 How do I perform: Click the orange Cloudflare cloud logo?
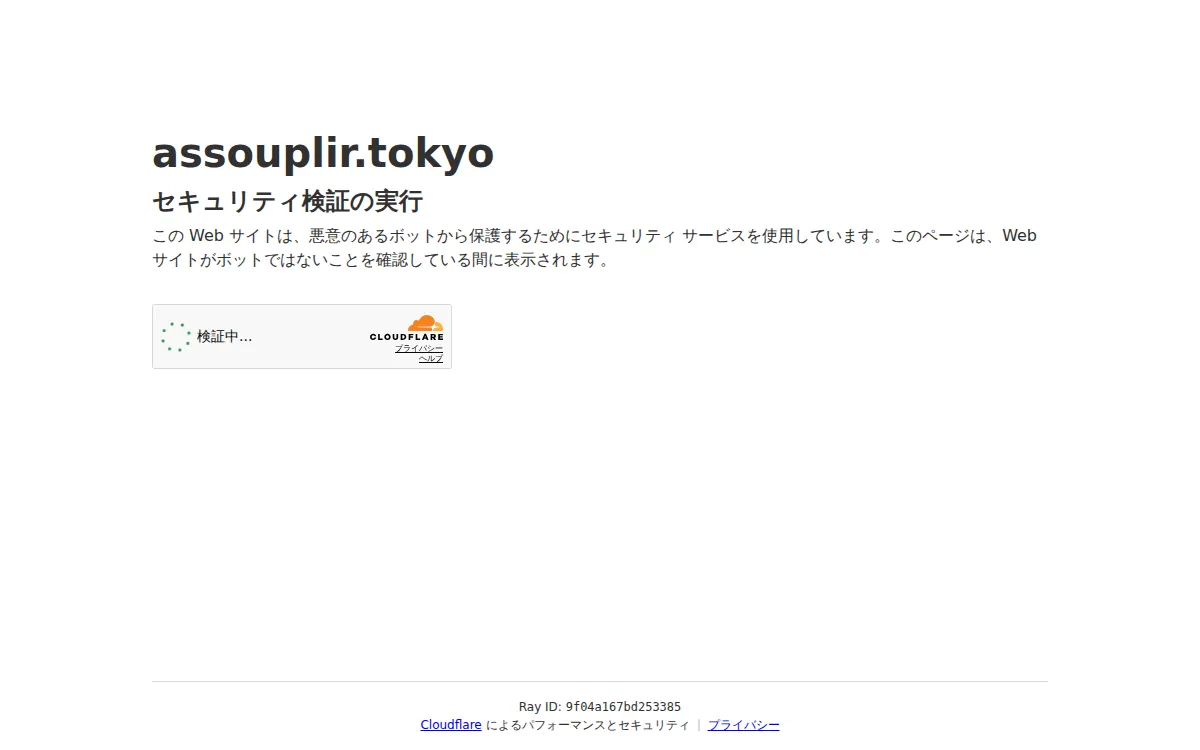(425, 323)
